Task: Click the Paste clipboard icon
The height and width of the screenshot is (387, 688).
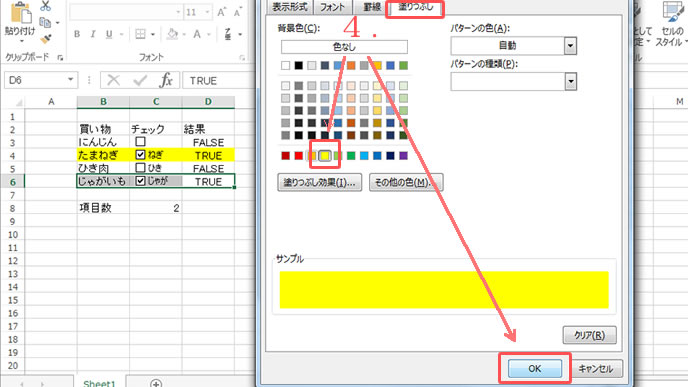Action: coord(21,12)
